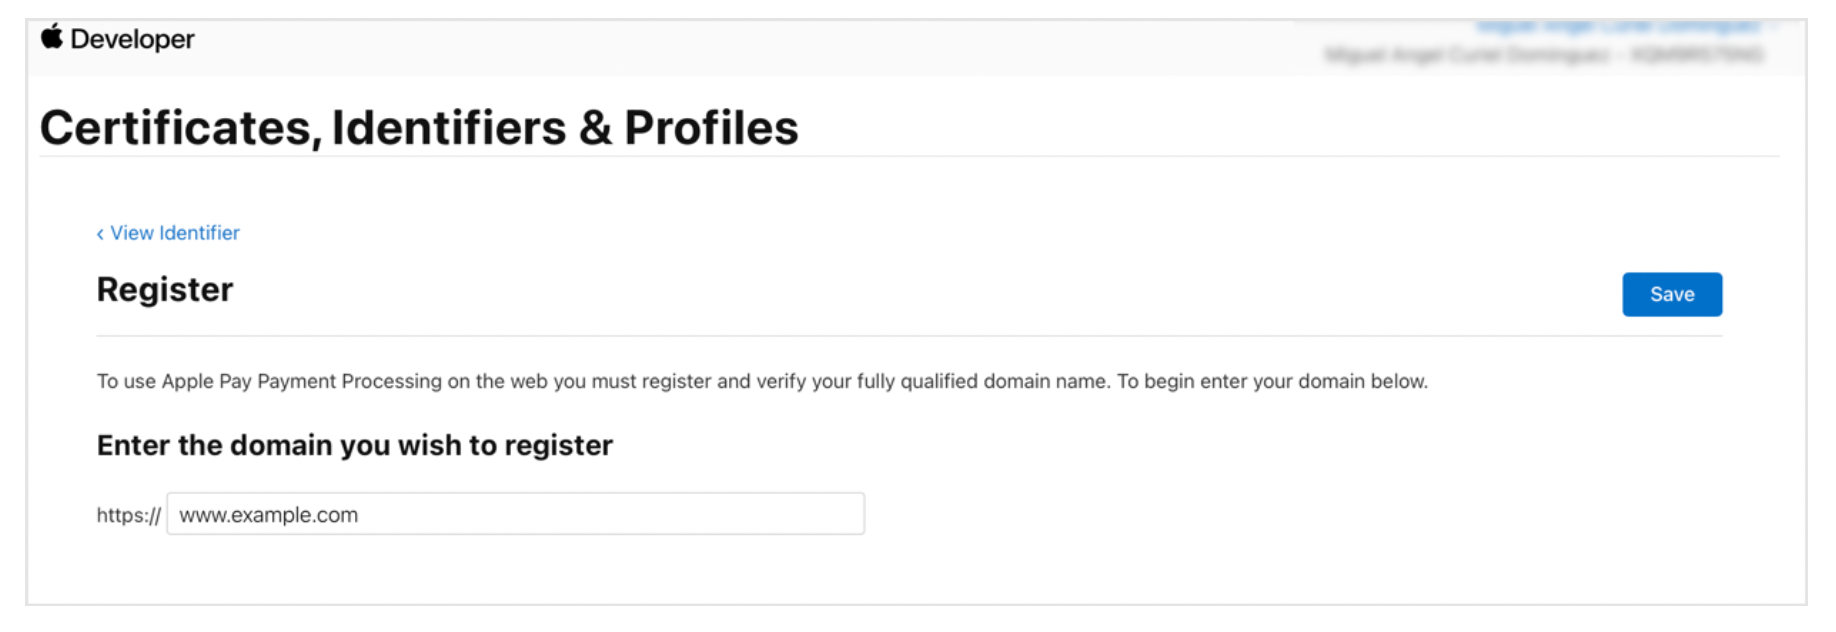1836x632 pixels.
Task: Click the blurred gray team name text
Action: [x=1543, y=55]
